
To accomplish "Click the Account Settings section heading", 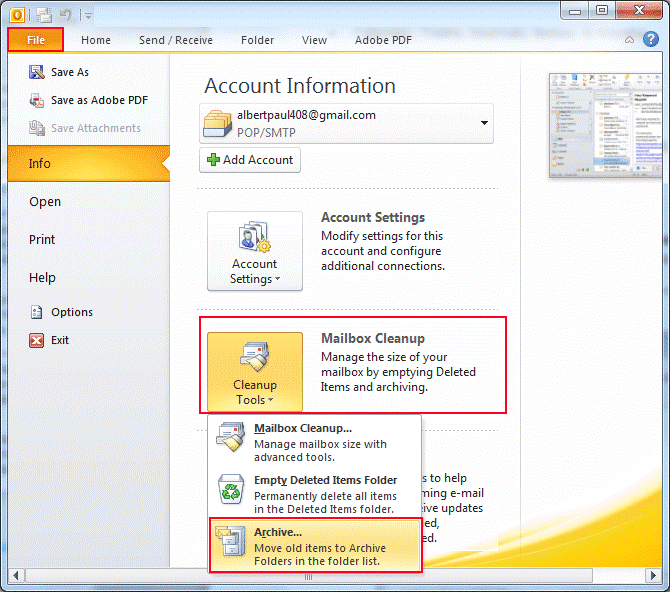I will click(373, 217).
